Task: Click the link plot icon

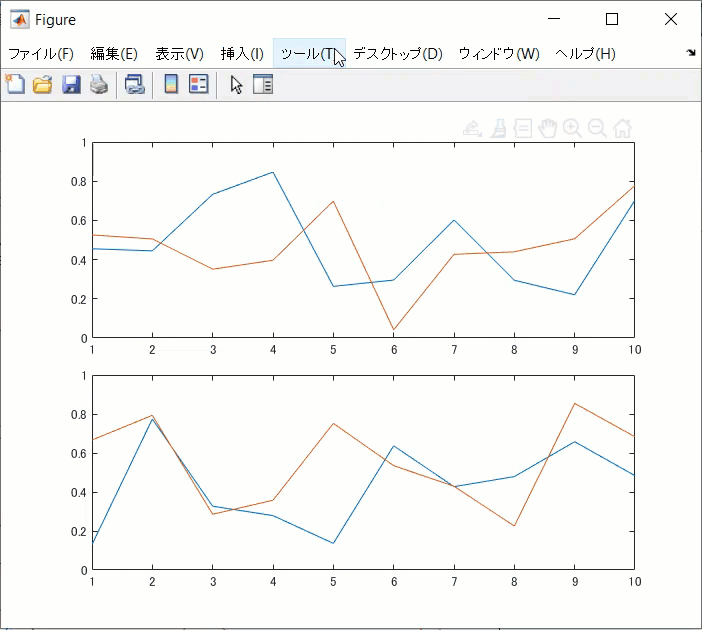Action: (134, 85)
